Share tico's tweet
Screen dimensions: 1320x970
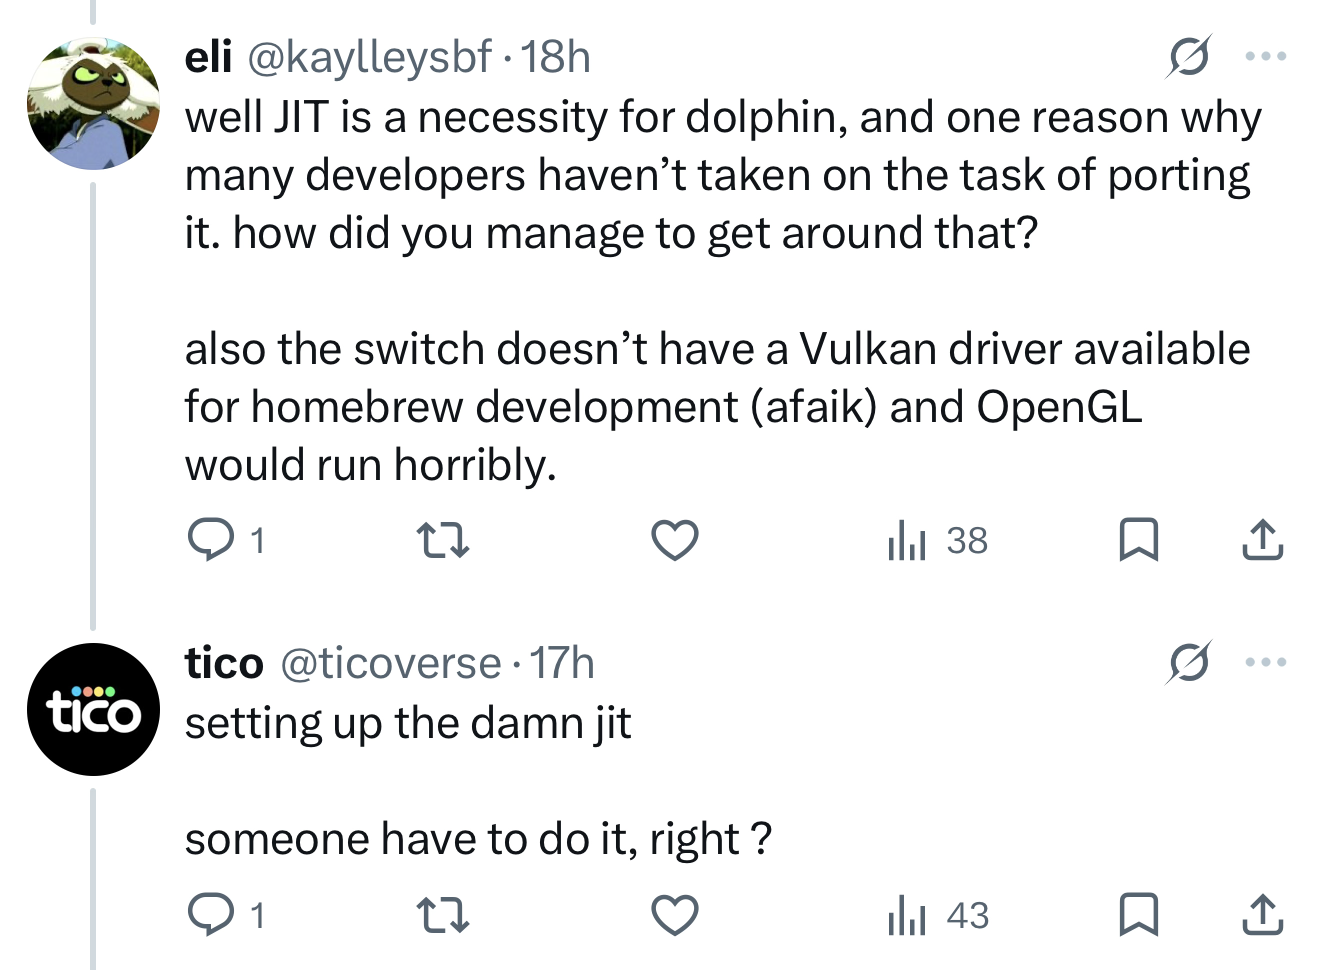coord(1262,915)
